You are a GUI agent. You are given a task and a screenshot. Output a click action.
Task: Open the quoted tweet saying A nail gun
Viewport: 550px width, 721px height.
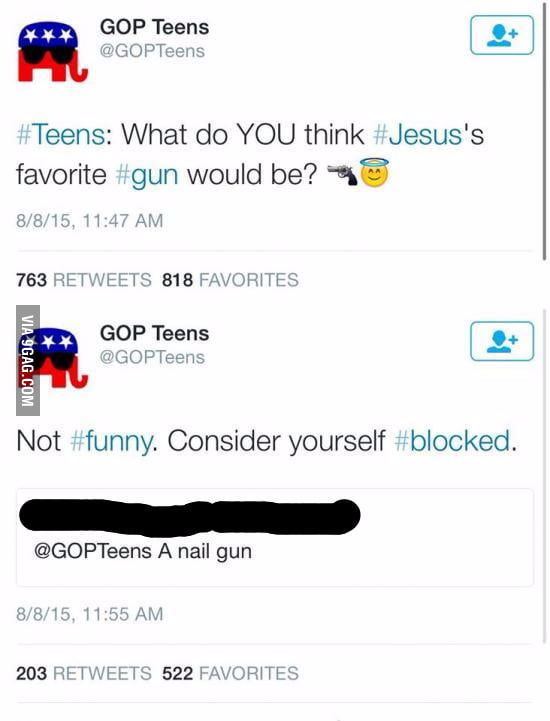click(x=275, y=538)
